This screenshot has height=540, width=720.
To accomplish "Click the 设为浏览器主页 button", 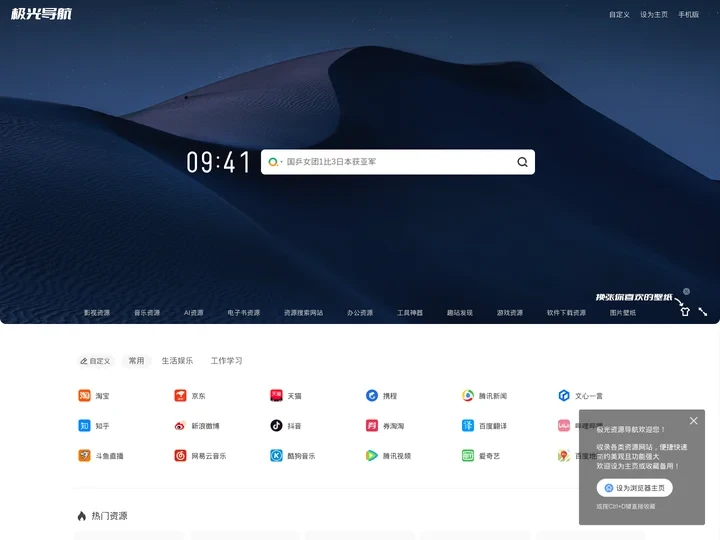I will 635,488.
